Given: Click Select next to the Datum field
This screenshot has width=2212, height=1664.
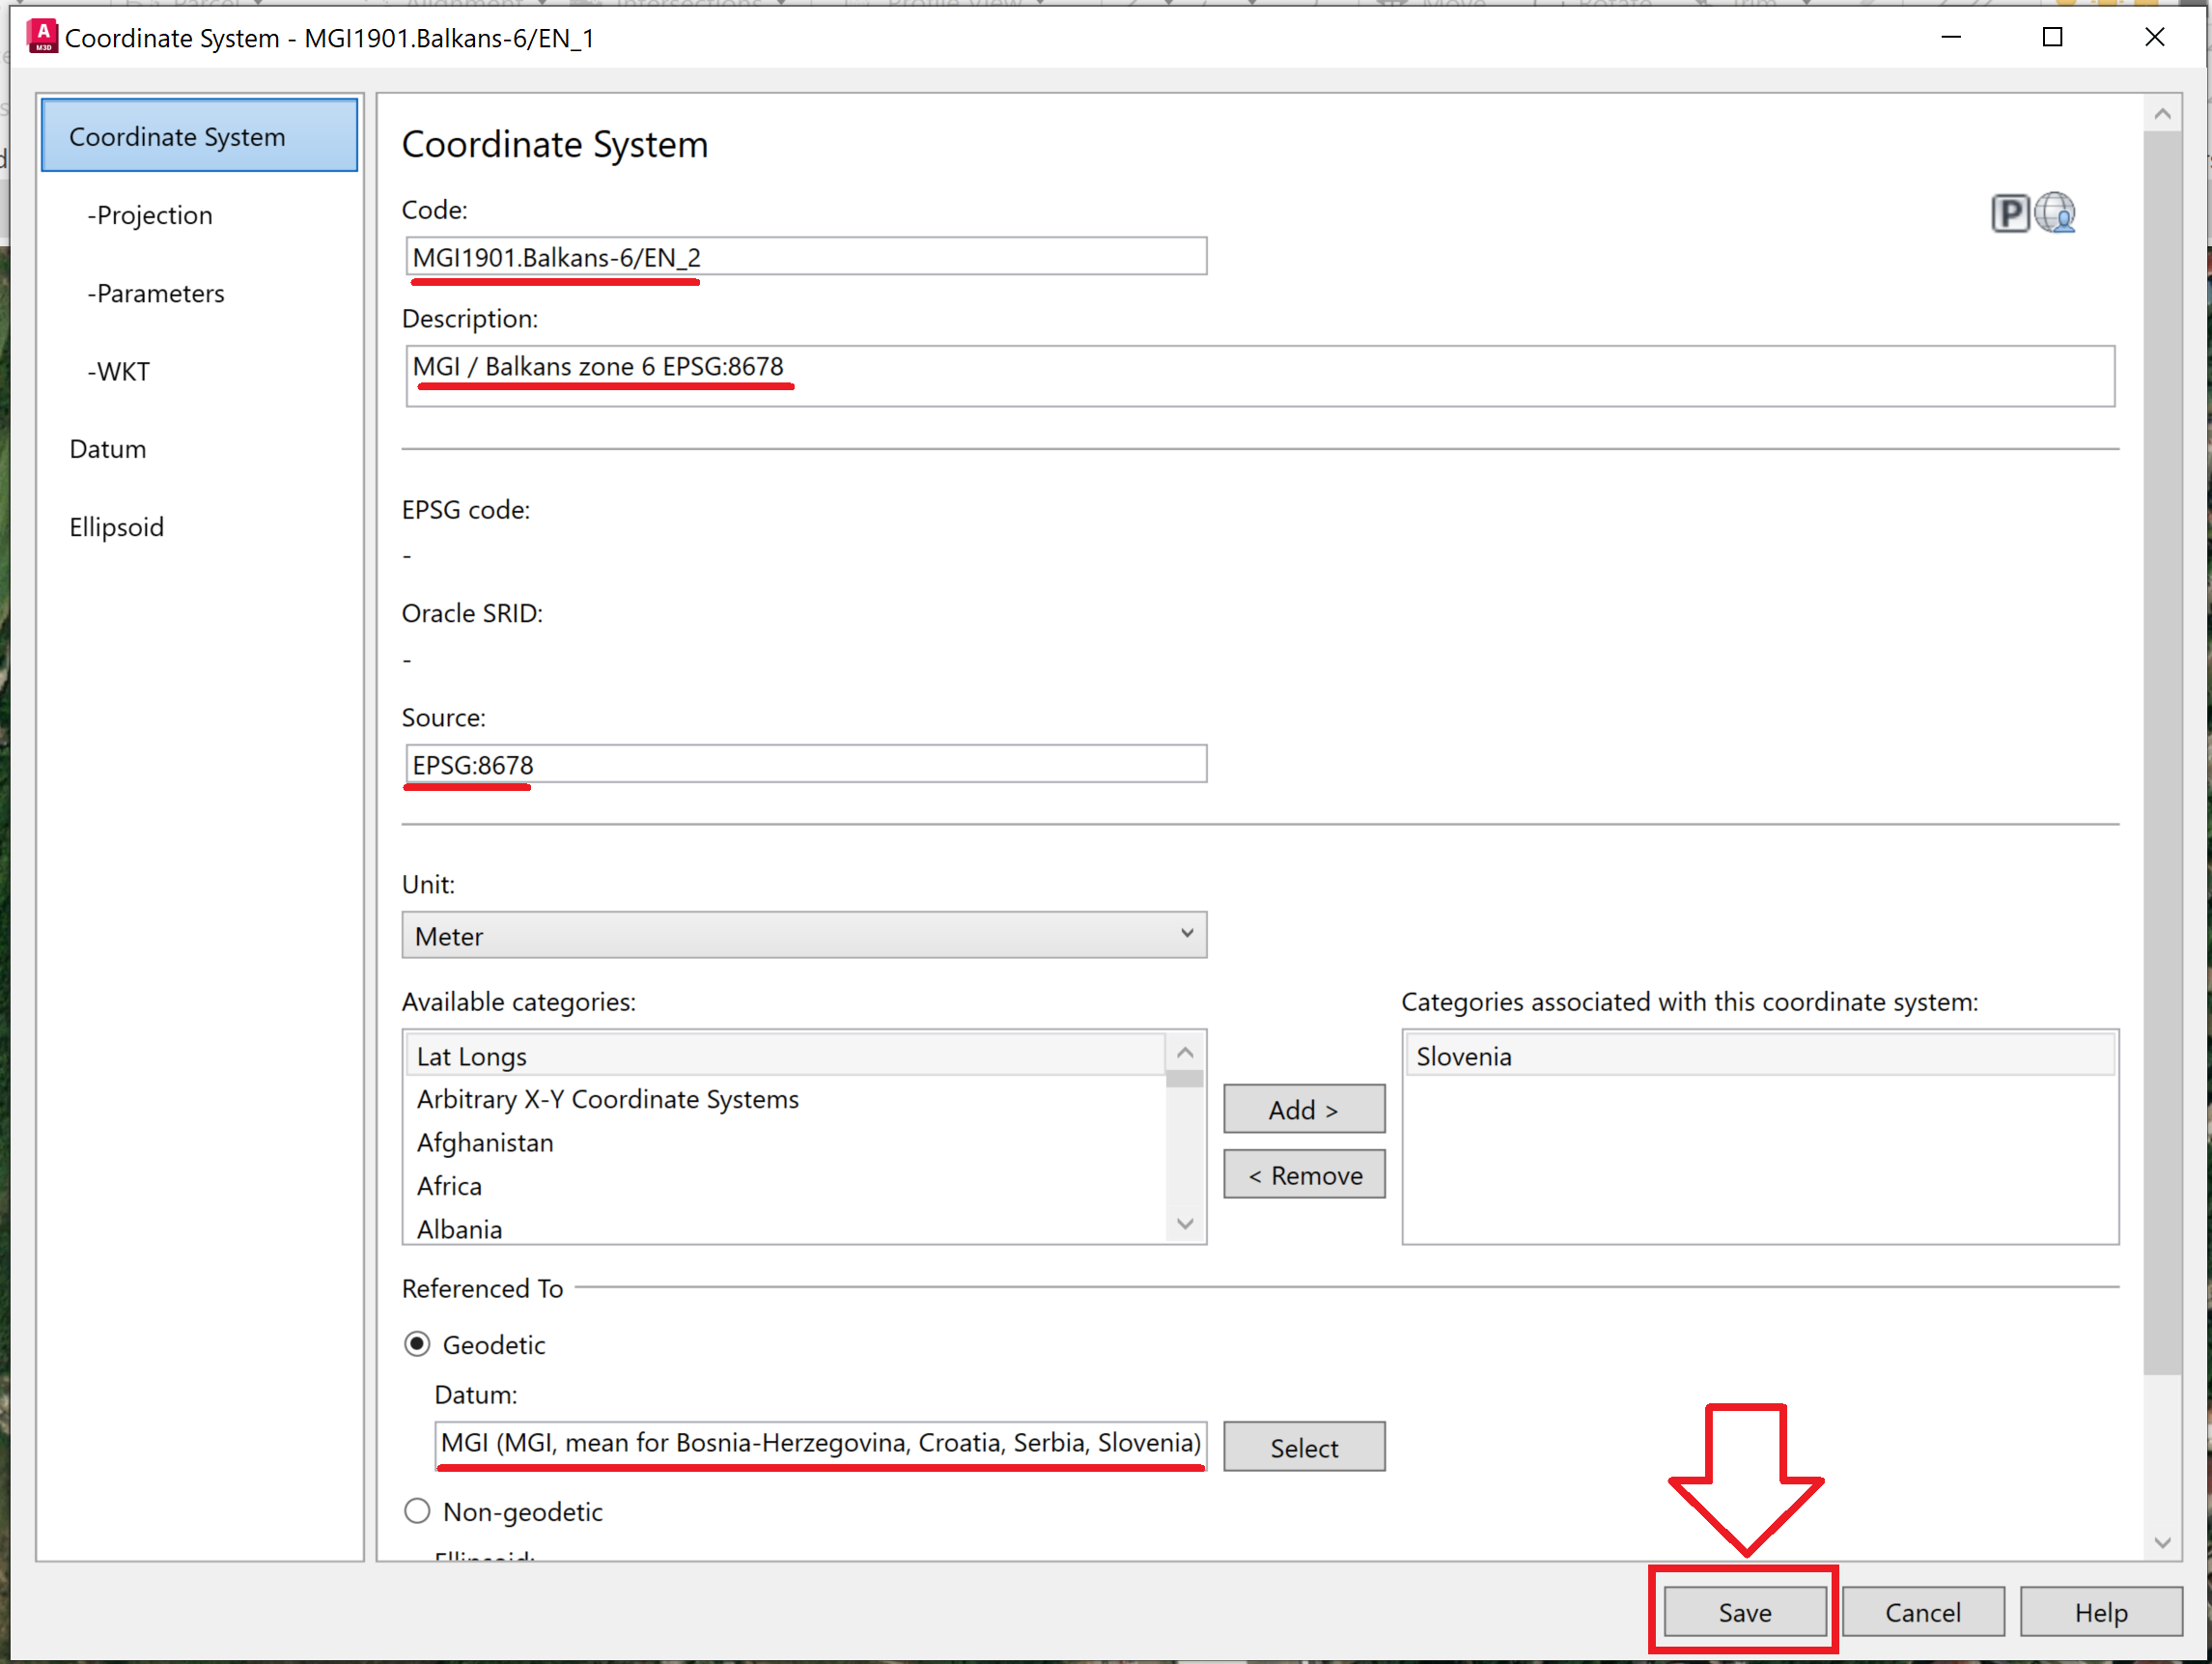Looking at the screenshot, I should pos(1304,1447).
